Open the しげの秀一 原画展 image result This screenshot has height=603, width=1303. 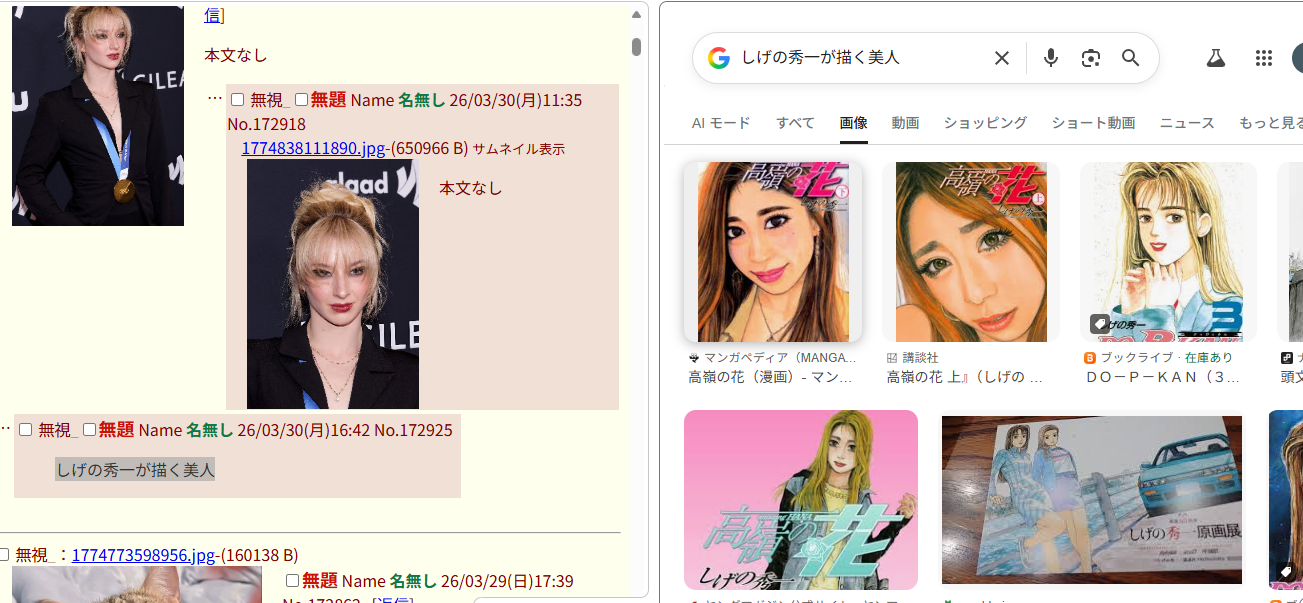[x=1091, y=499]
